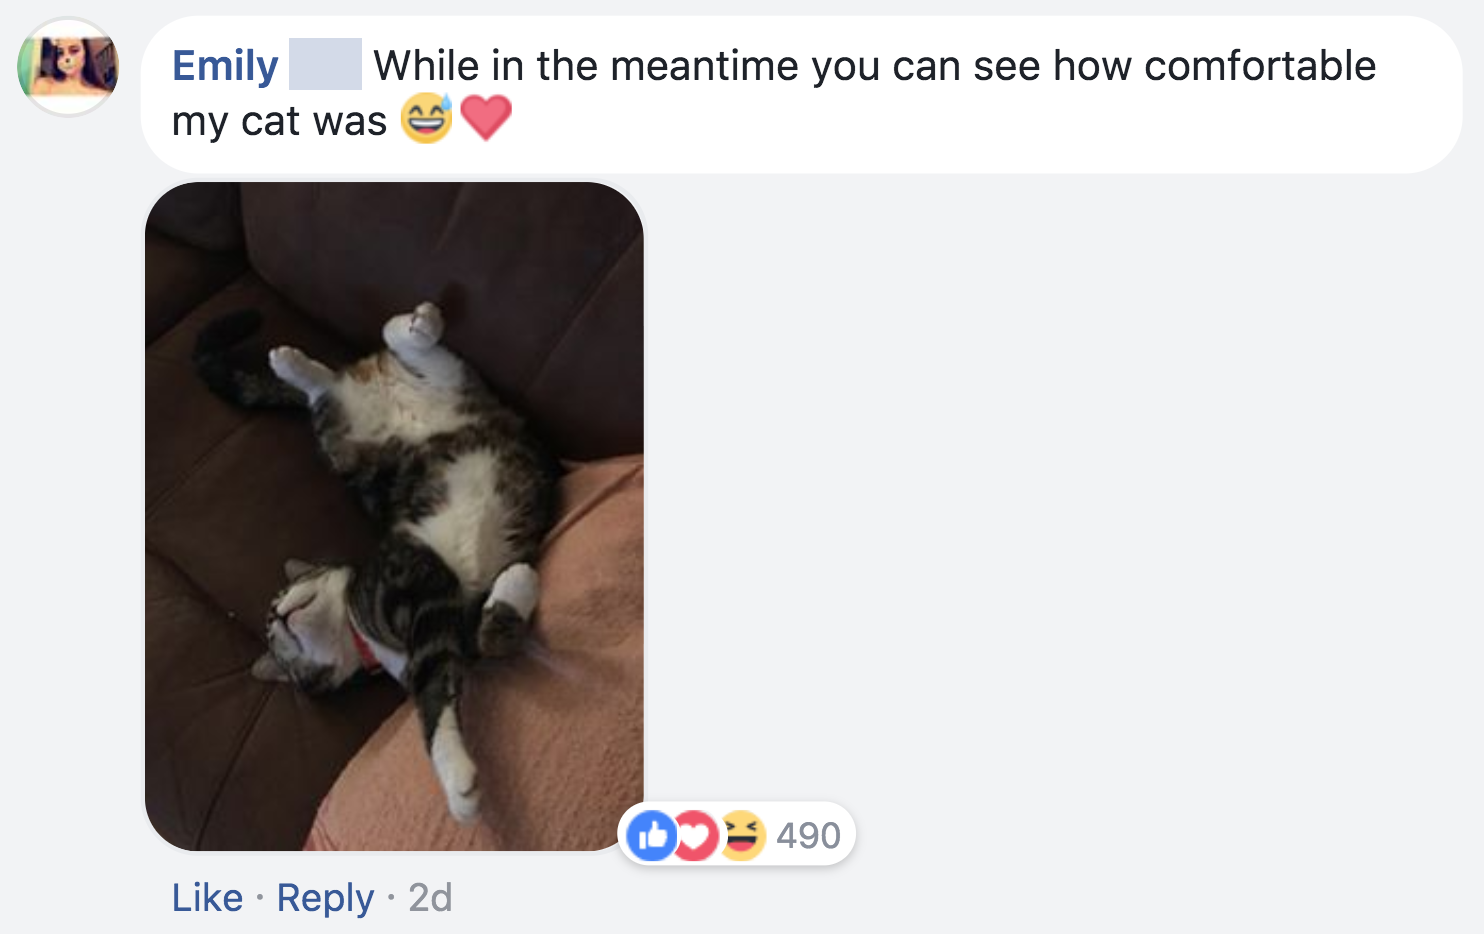This screenshot has width=1484, height=934.
Task: Click the grinning sweat emoji in comment
Action: click(x=426, y=119)
